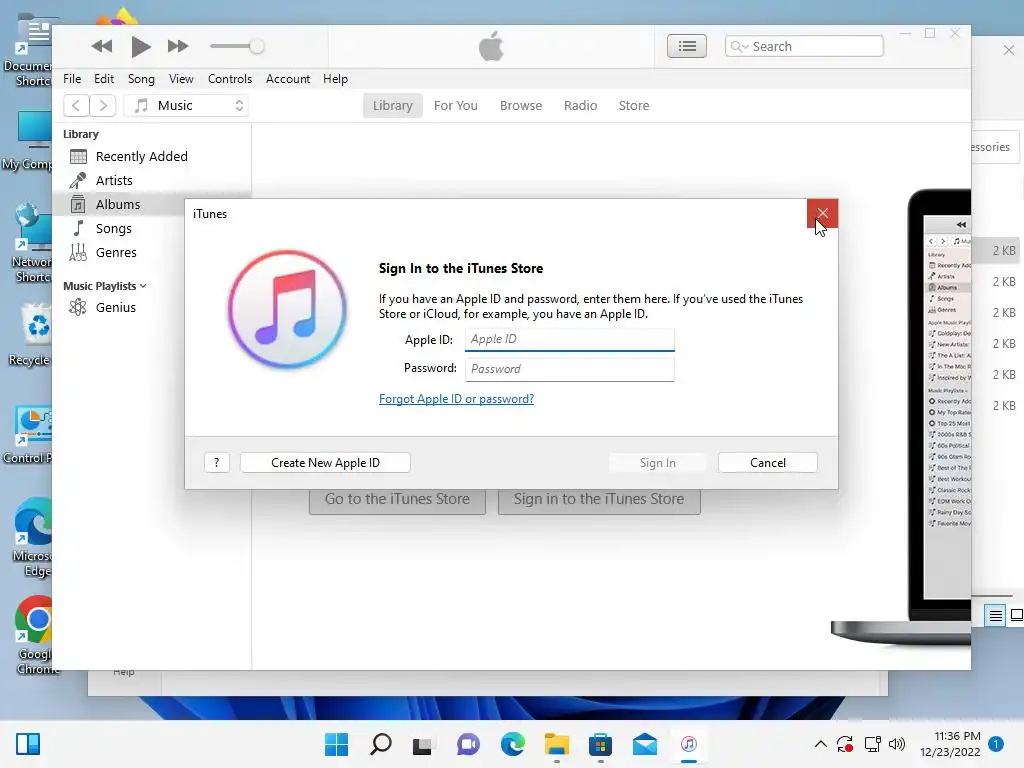Viewport: 1024px width, 768px height.
Task: Close the iTunes sign-in dialog
Action: click(x=822, y=213)
